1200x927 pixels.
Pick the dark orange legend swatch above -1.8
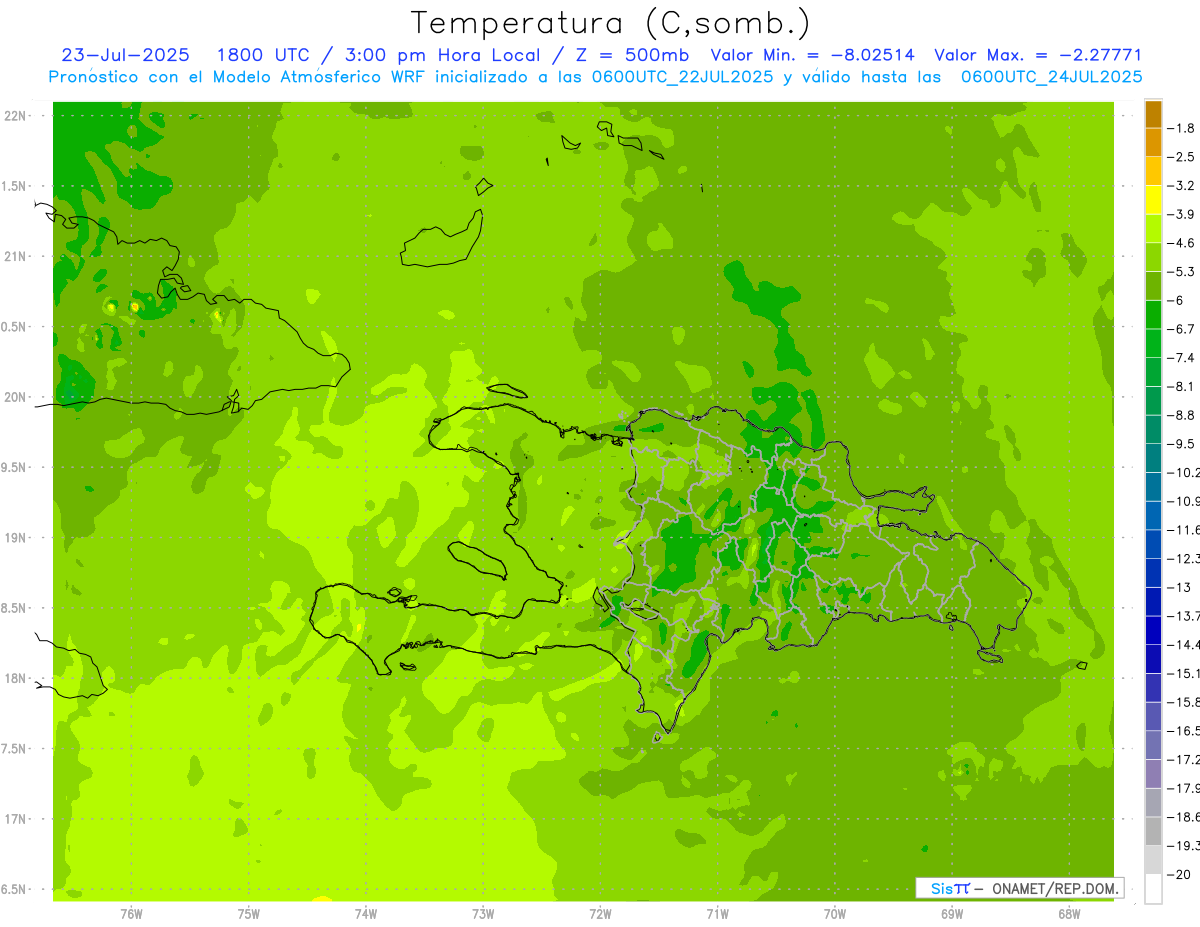click(x=1153, y=114)
